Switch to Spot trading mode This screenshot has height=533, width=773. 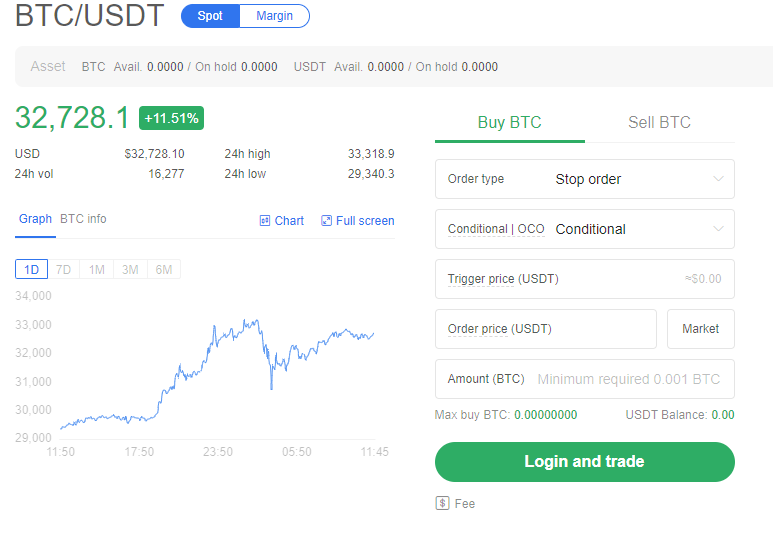210,16
